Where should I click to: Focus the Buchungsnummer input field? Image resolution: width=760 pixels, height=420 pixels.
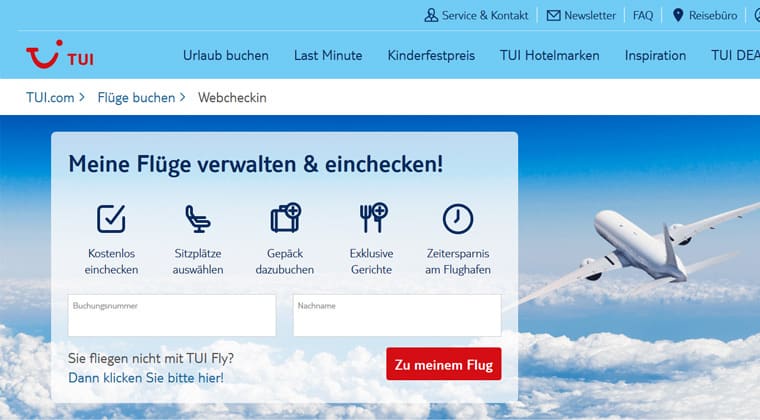click(172, 315)
